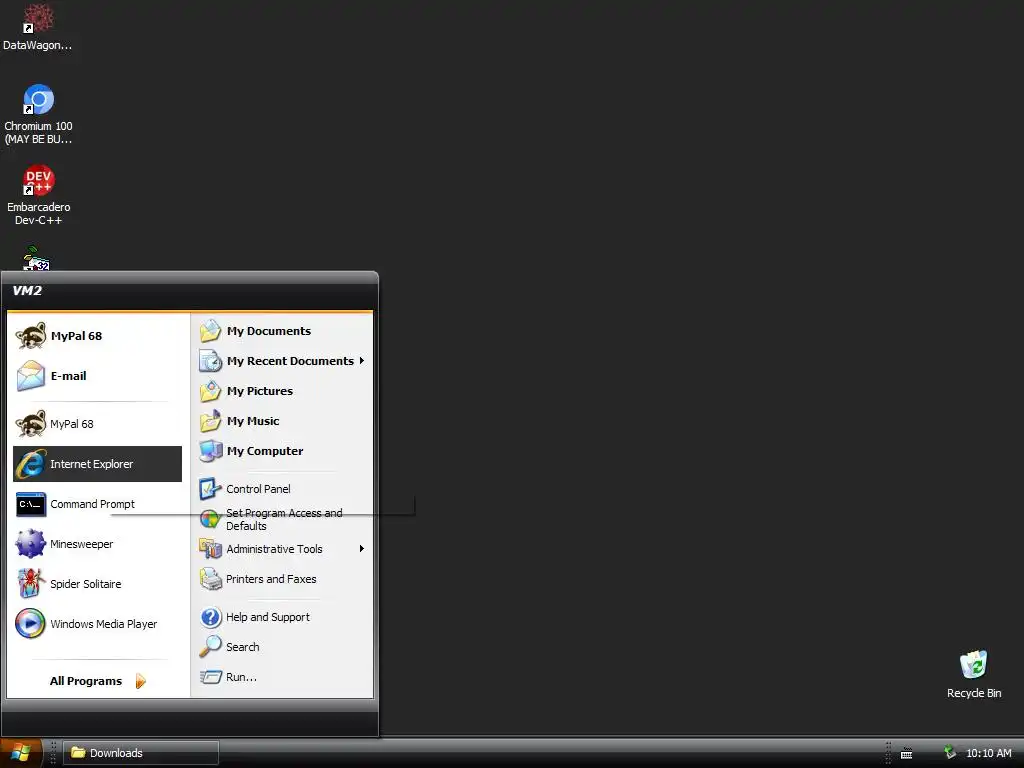This screenshot has height=768, width=1024.
Task: Click the Control Panel label
Action: [258, 488]
